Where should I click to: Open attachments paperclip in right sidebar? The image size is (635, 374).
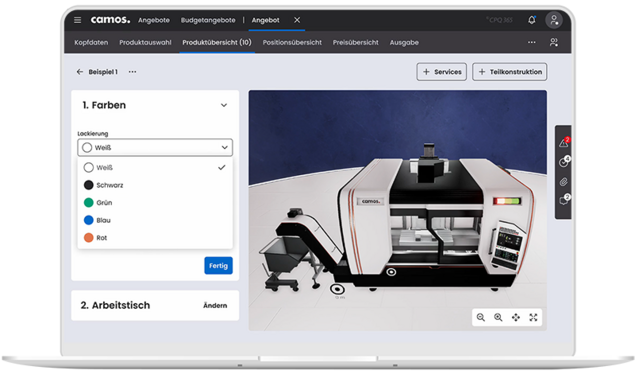pos(563,182)
